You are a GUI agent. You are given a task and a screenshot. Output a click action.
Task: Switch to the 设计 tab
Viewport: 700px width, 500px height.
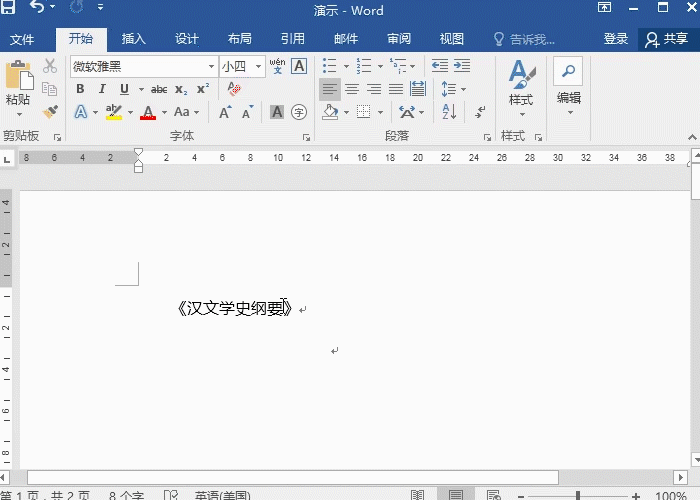point(187,39)
